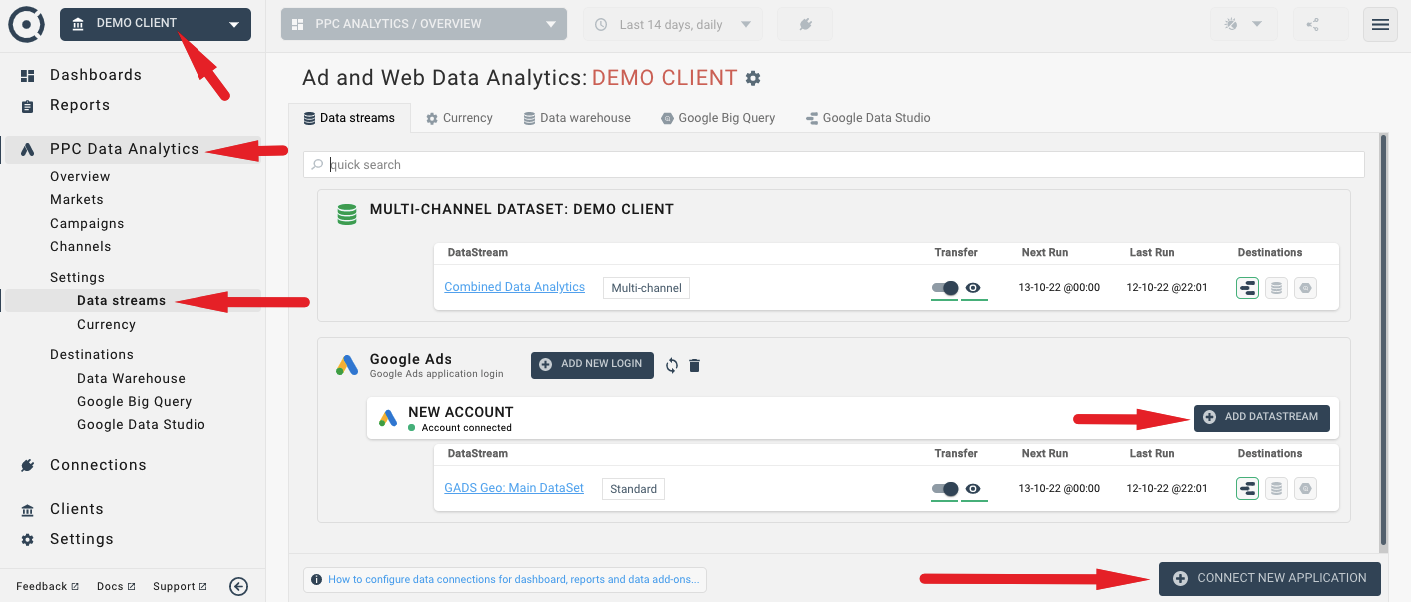
Task: Open the Docs link
Action: click(x=116, y=586)
